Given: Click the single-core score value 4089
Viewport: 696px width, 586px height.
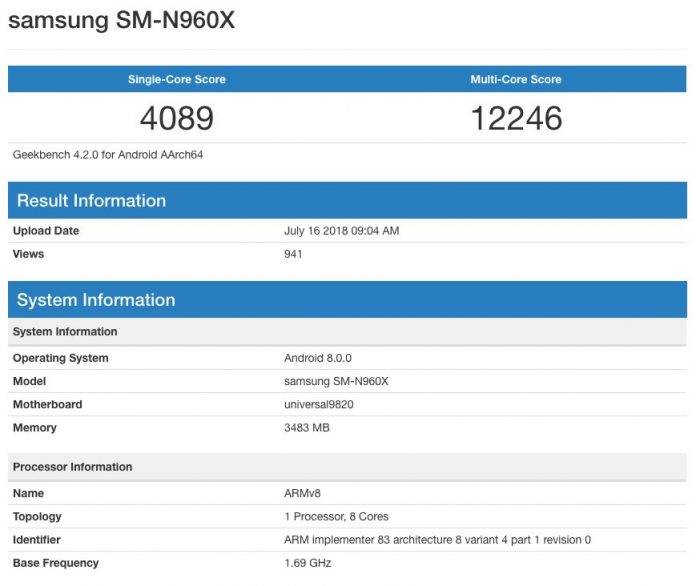Looking at the screenshot, I should [177, 119].
